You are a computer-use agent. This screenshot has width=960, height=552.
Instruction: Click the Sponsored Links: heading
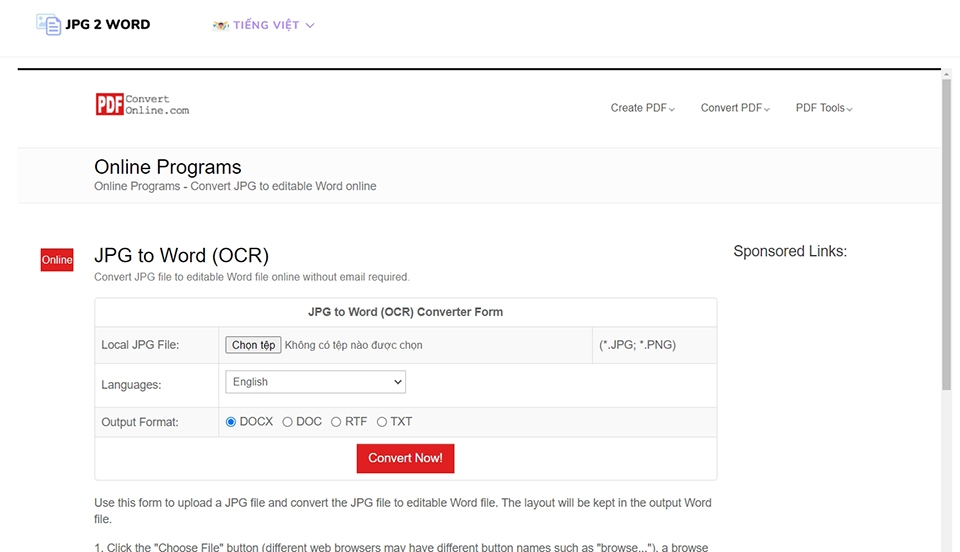[x=790, y=251]
